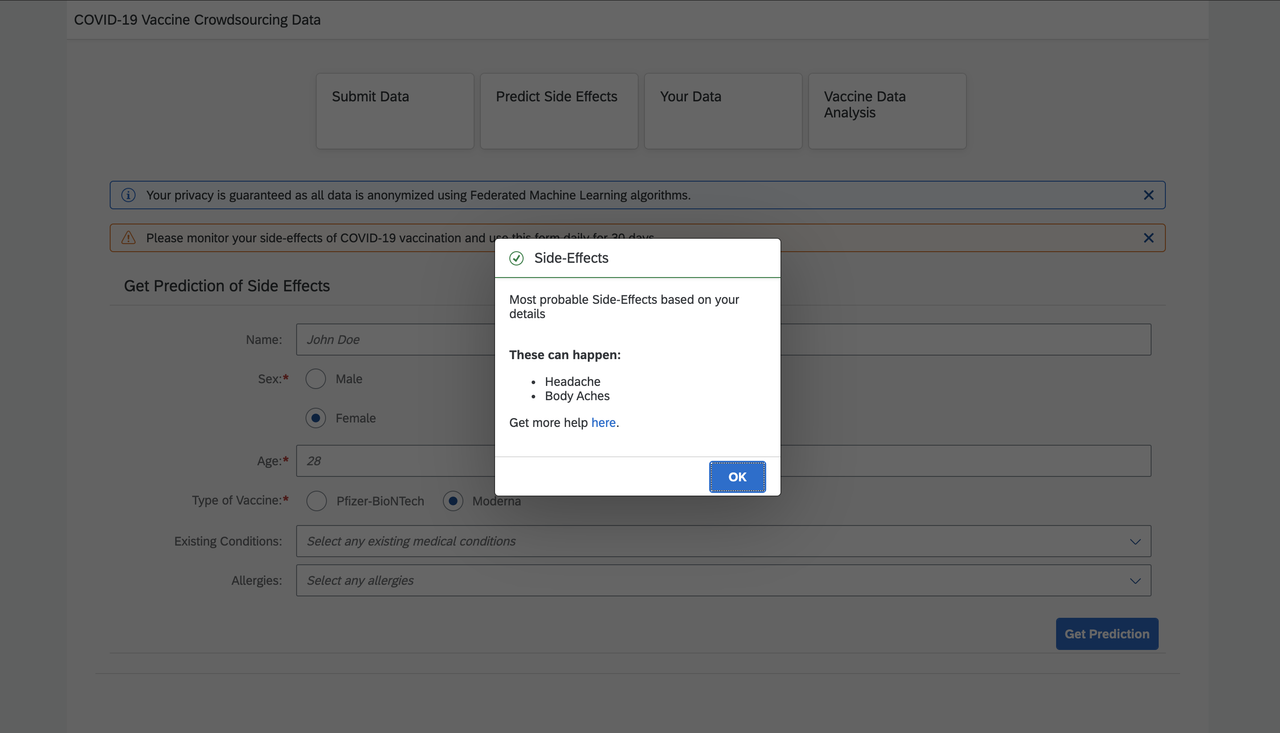The height and width of the screenshot is (733, 1280).
Task: Confirm the Side-Effects prediction with OK
Action: point(737,476)
